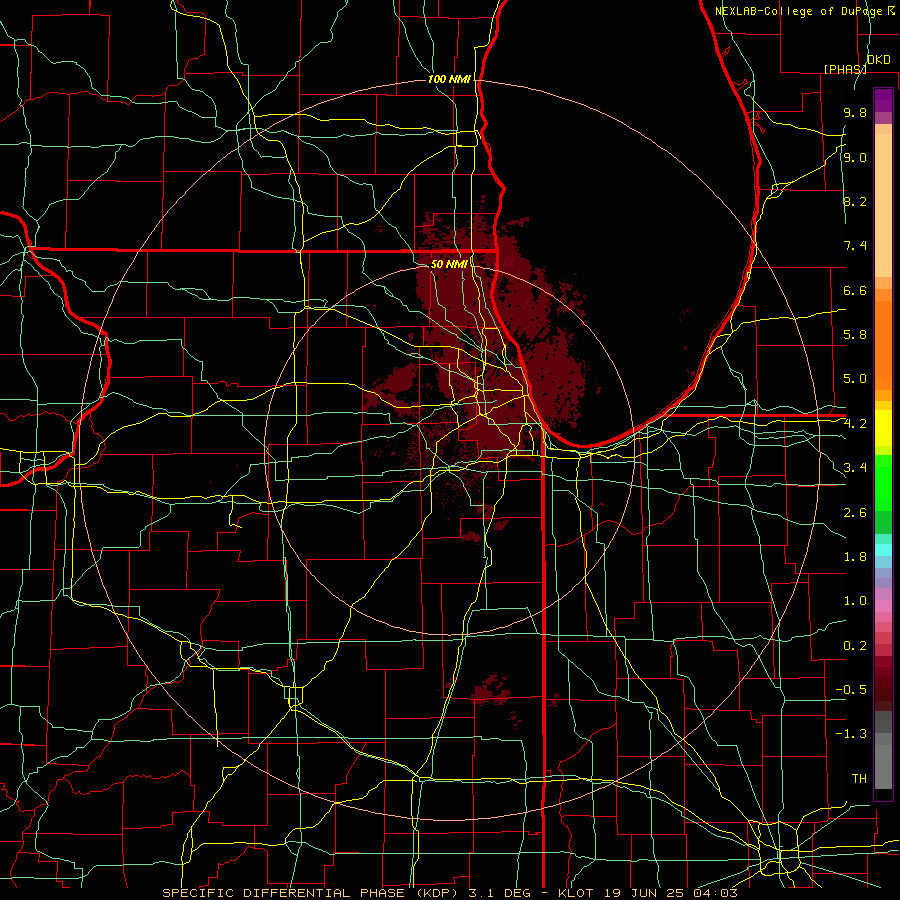Screen dimensions: 900x900
Task: Click the 9.0 scale value
Action: tap(855, 157)
